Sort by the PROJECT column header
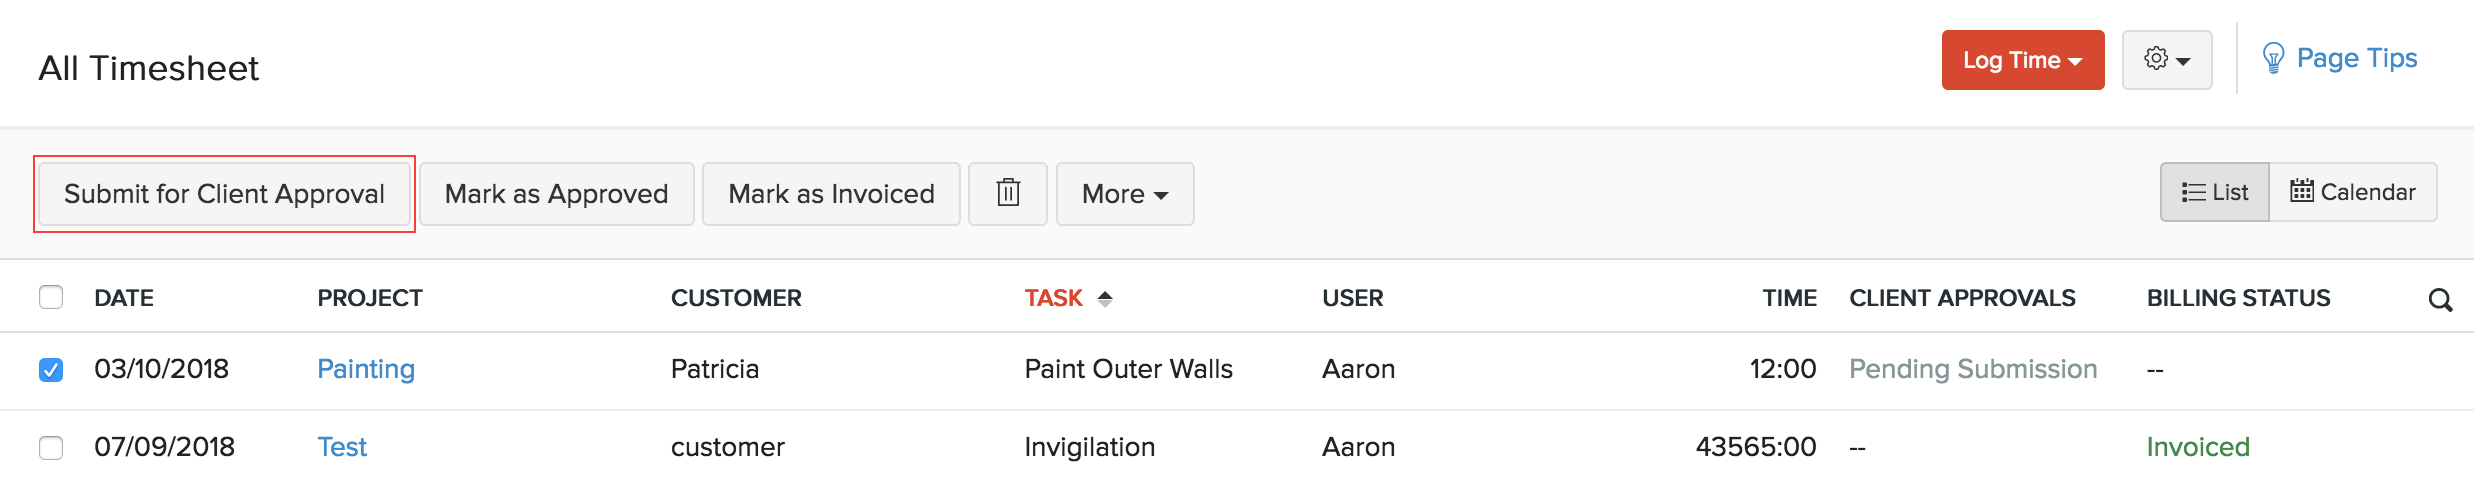 pos(370,298)
